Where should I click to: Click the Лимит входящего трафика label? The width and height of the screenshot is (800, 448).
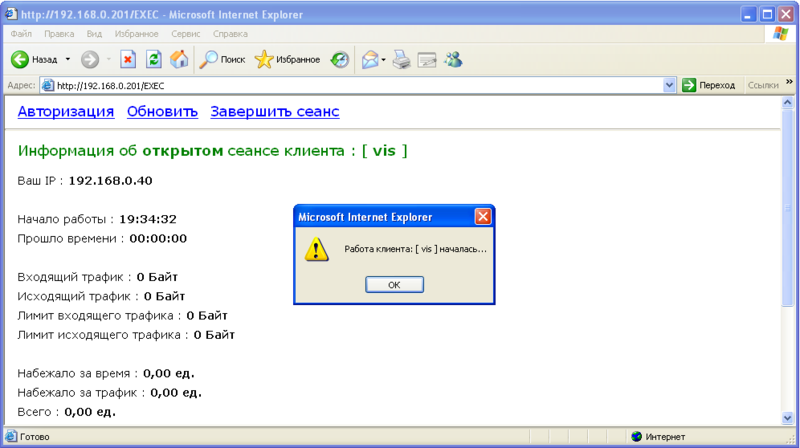click(95, 316)
